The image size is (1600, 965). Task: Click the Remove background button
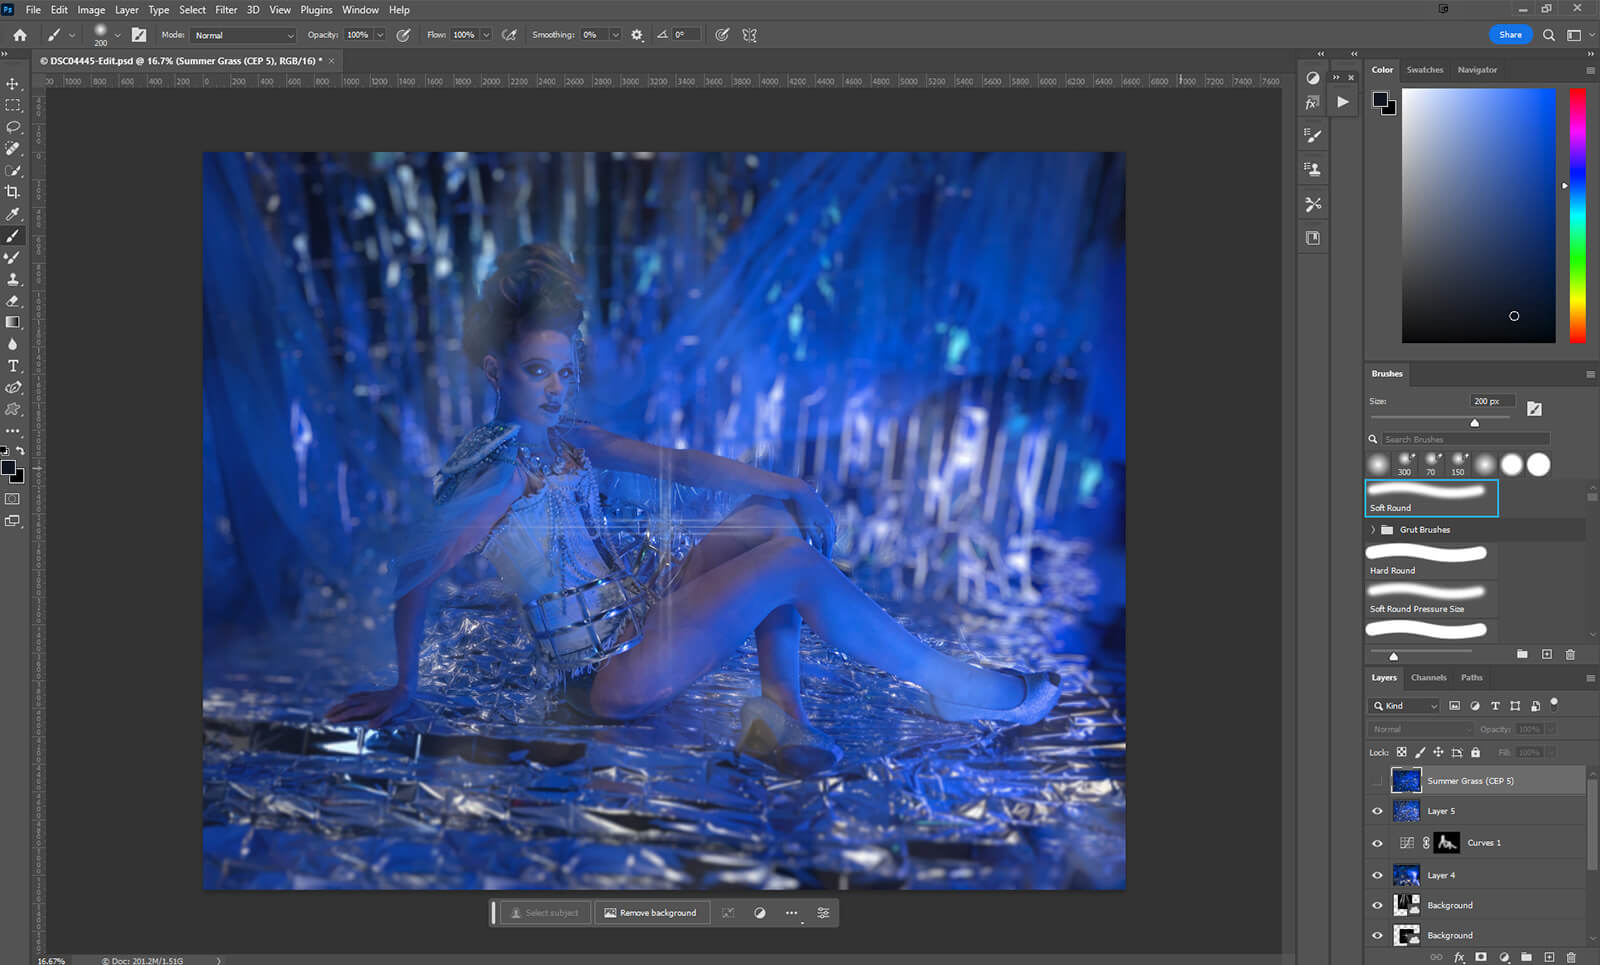pyautogui.click(x=650, y=913)
